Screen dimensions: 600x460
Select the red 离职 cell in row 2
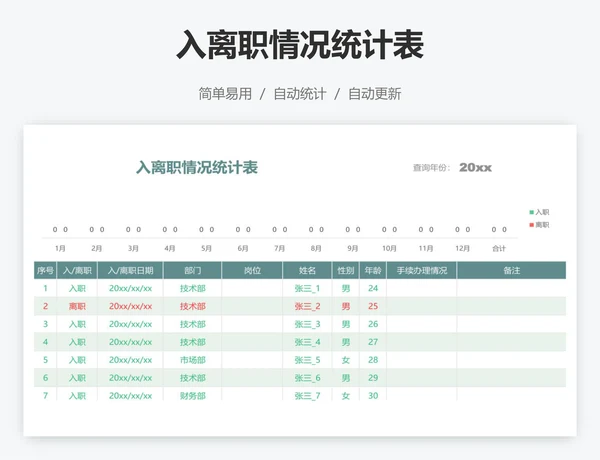click(x=77, y=306)
